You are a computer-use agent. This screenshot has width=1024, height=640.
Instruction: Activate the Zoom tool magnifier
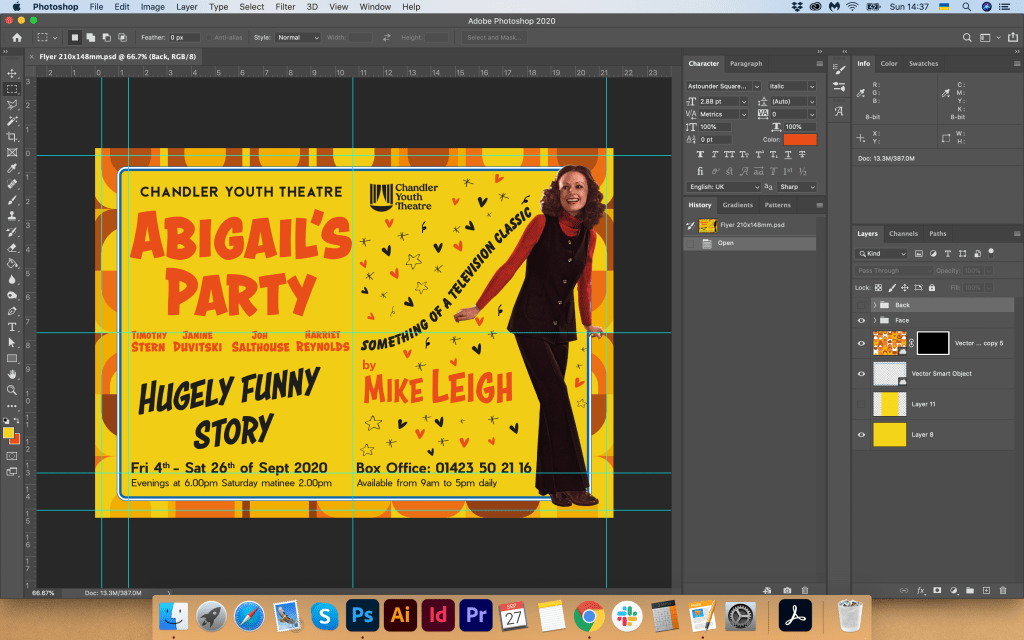tap(12, 389)
